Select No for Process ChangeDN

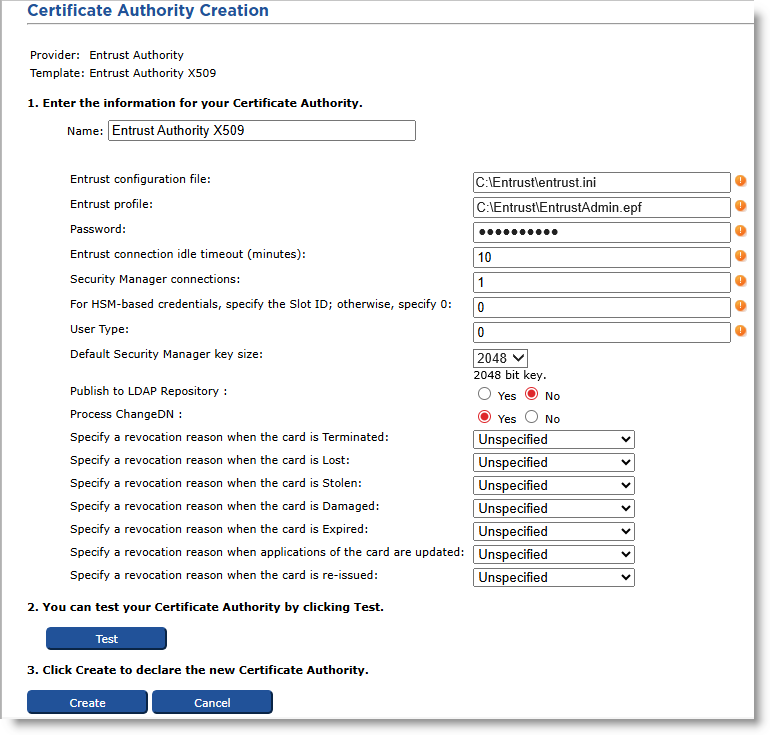click(532, 418)
